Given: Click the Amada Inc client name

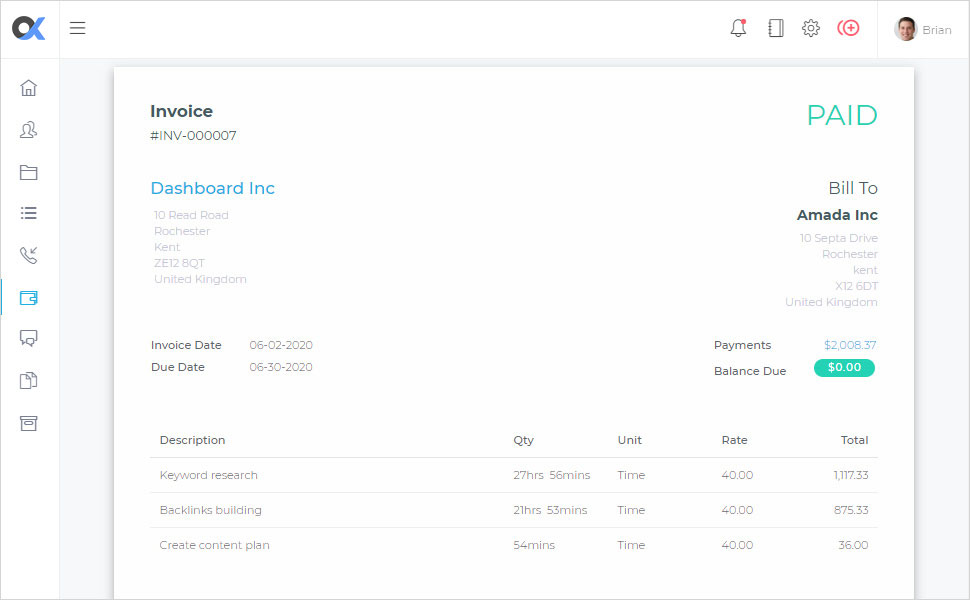Looking at the screenshot, I should tap(837, 215).
